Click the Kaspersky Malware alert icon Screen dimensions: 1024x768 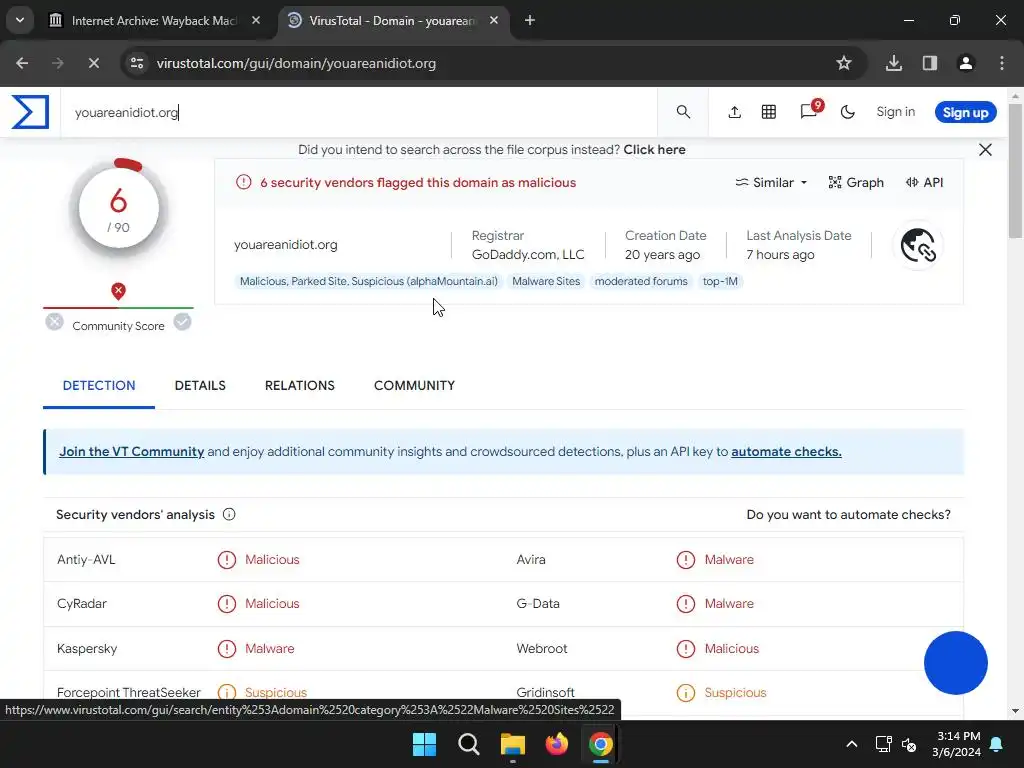click(227, 648)
